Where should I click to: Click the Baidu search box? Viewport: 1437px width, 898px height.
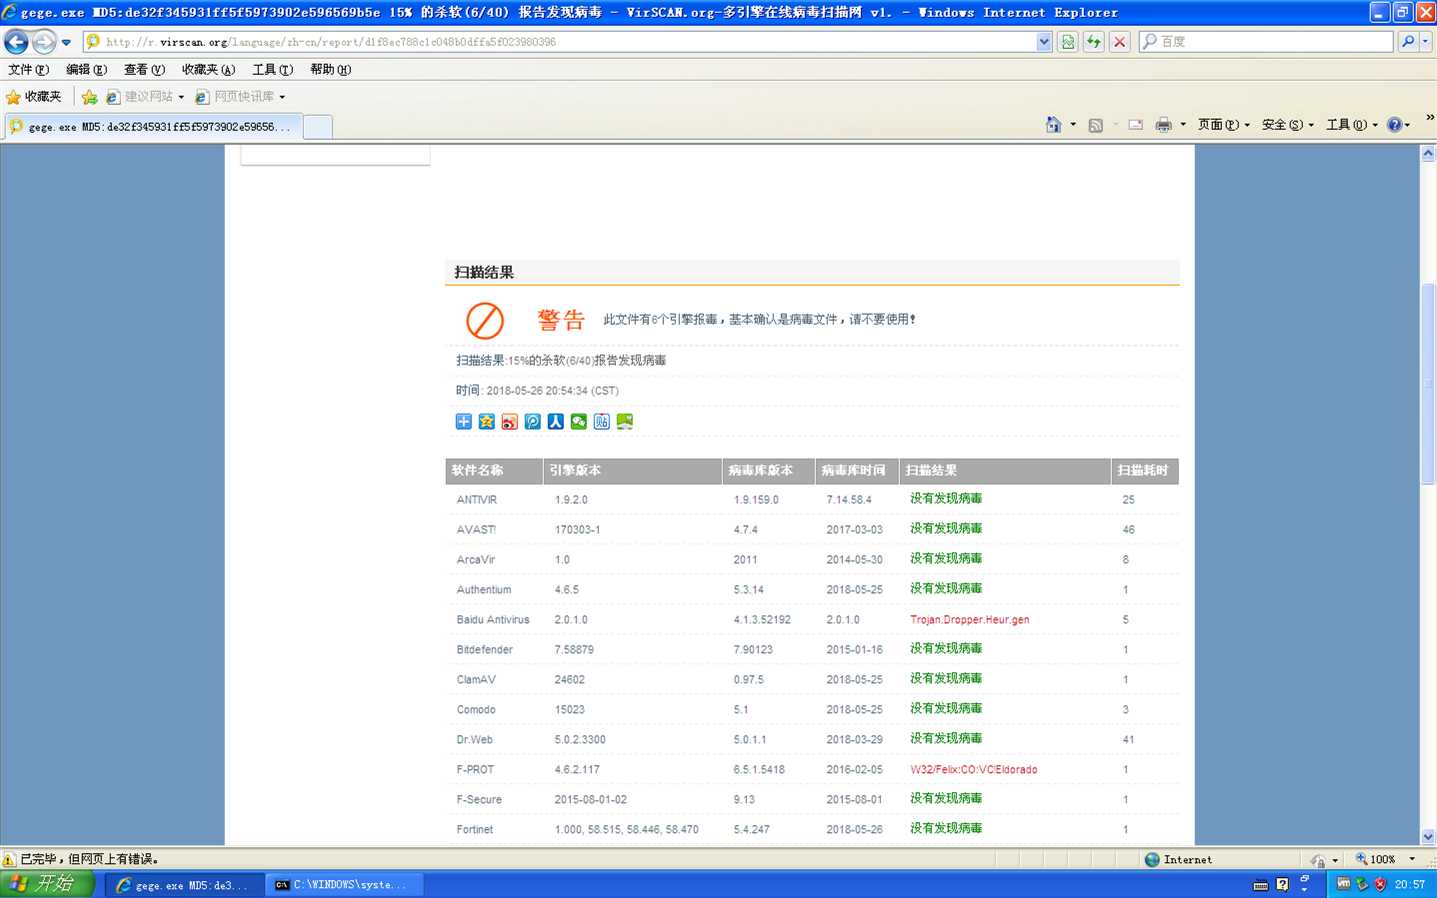click(x=1267, y=42)
